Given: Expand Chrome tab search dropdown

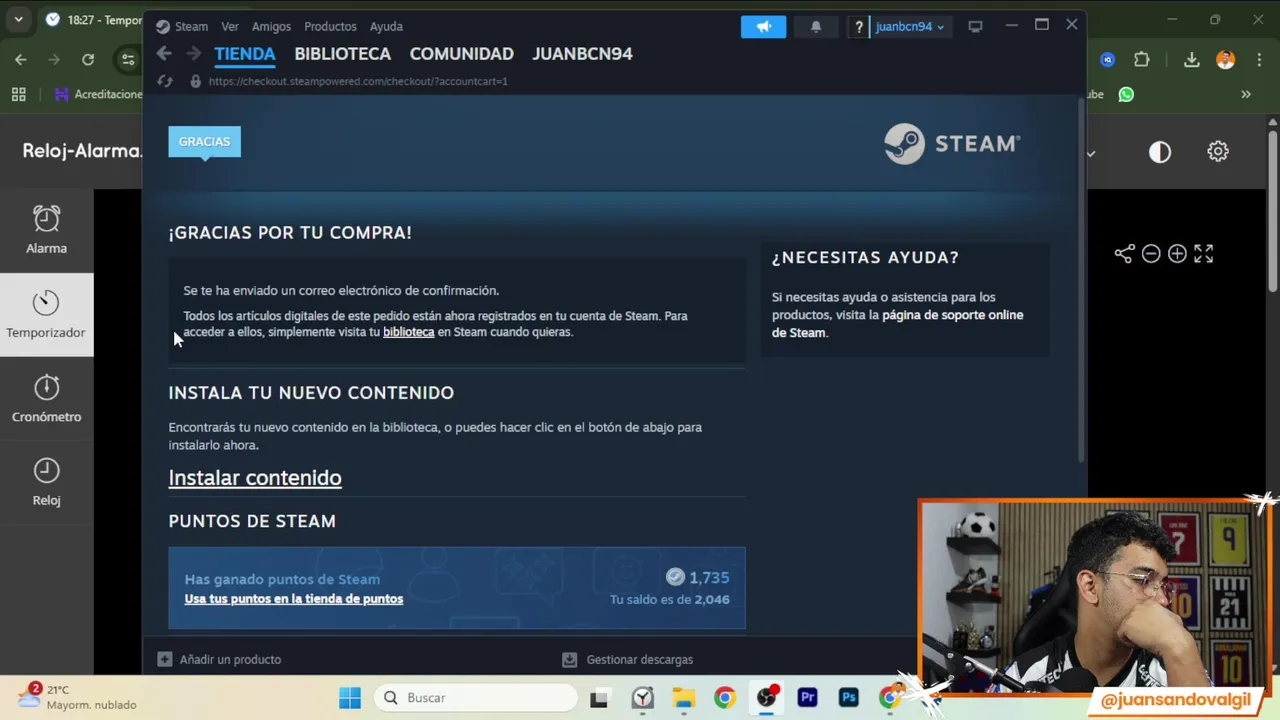Looking at the screenshot, I should [x=18, y=19].
